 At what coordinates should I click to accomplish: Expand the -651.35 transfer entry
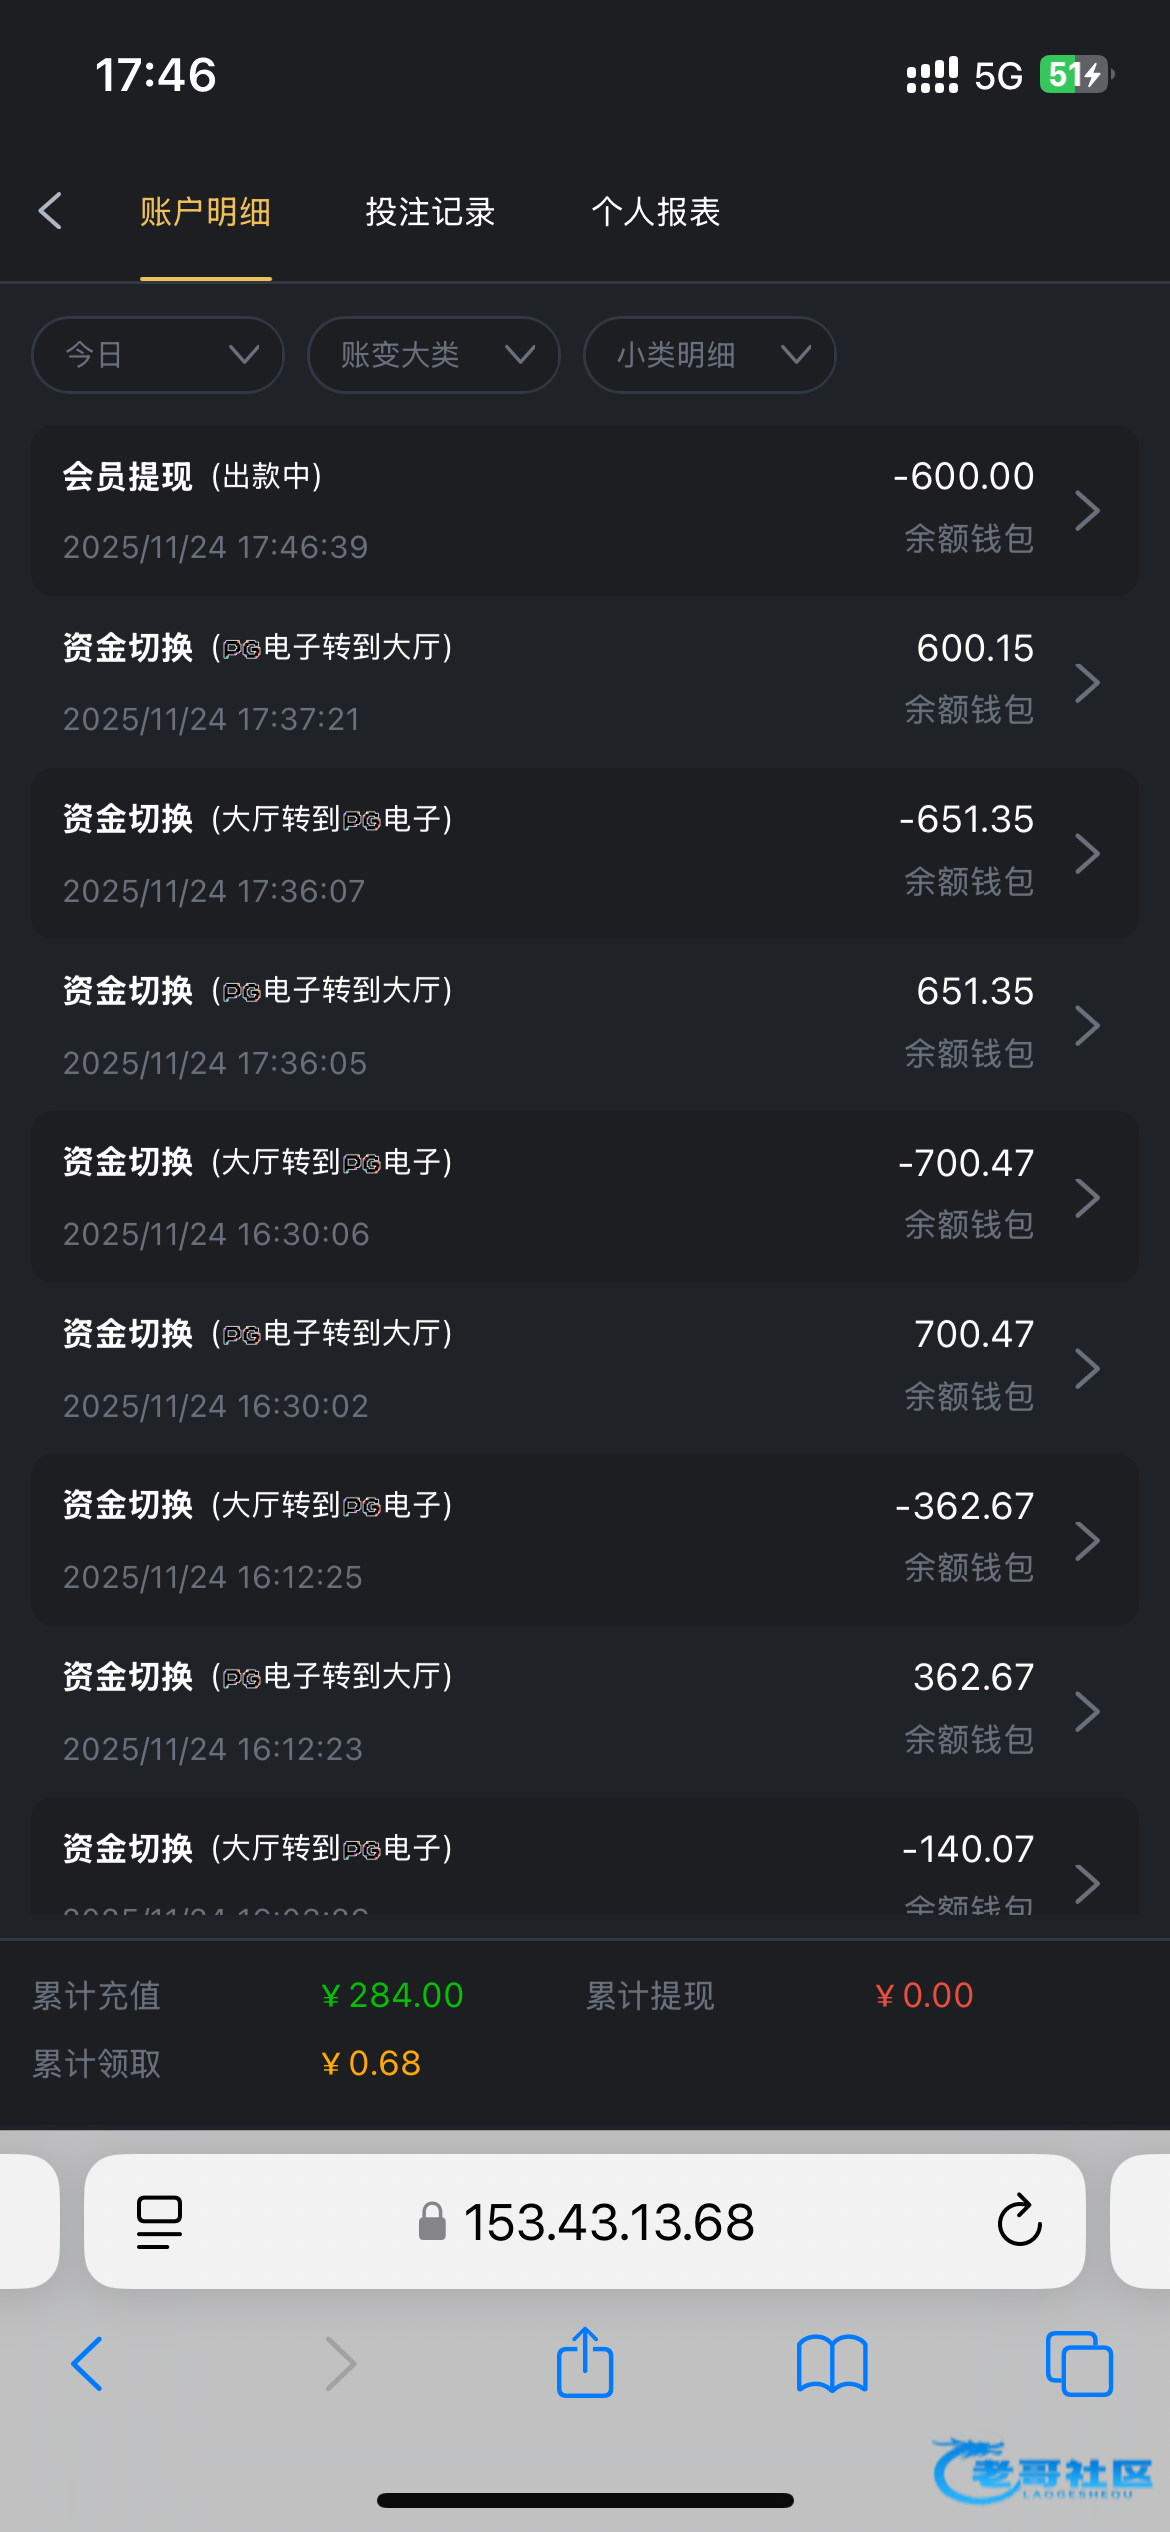[x=1087, y=854]
